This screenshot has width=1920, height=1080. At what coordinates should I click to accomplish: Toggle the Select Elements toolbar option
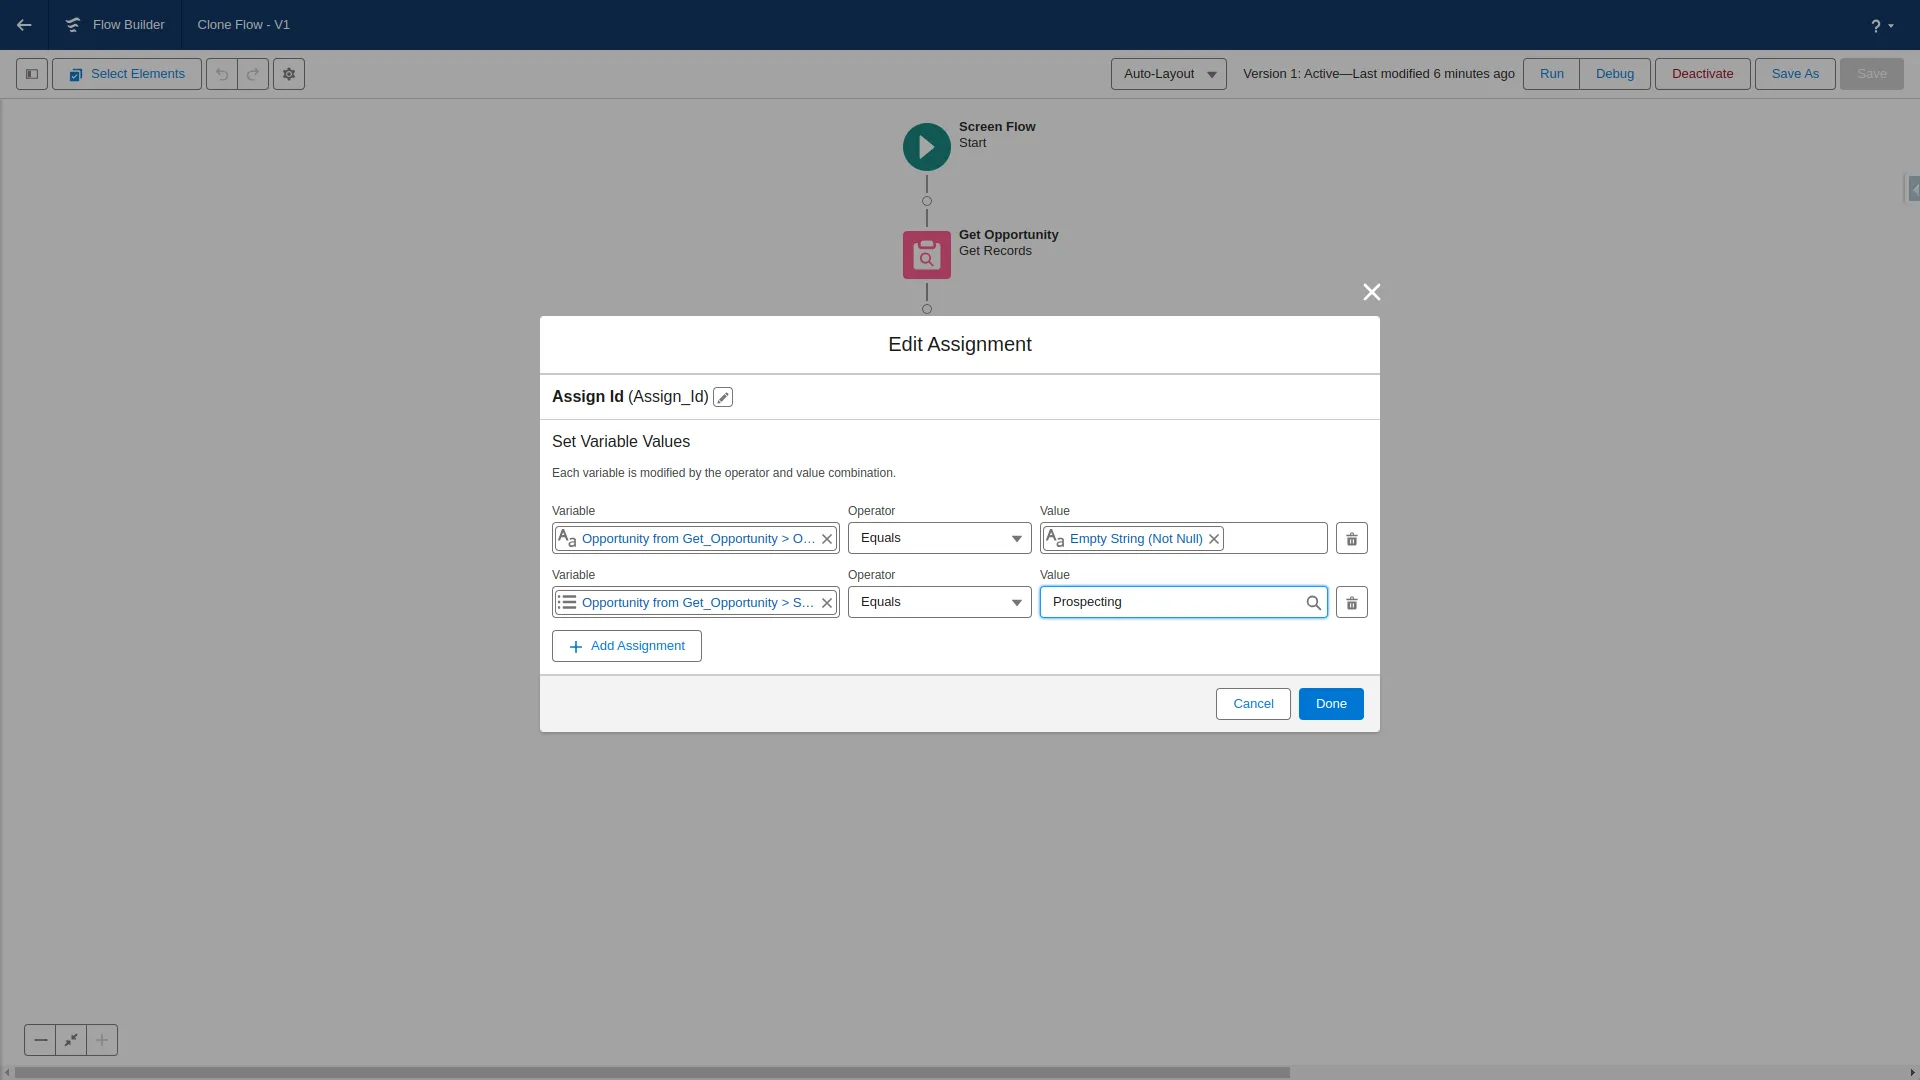[127, 73]
